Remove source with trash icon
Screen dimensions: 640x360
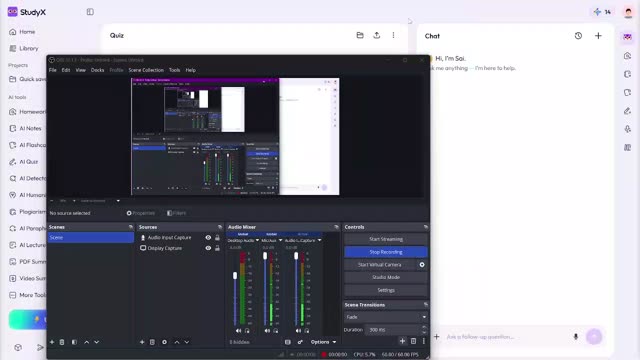point(152,342)
